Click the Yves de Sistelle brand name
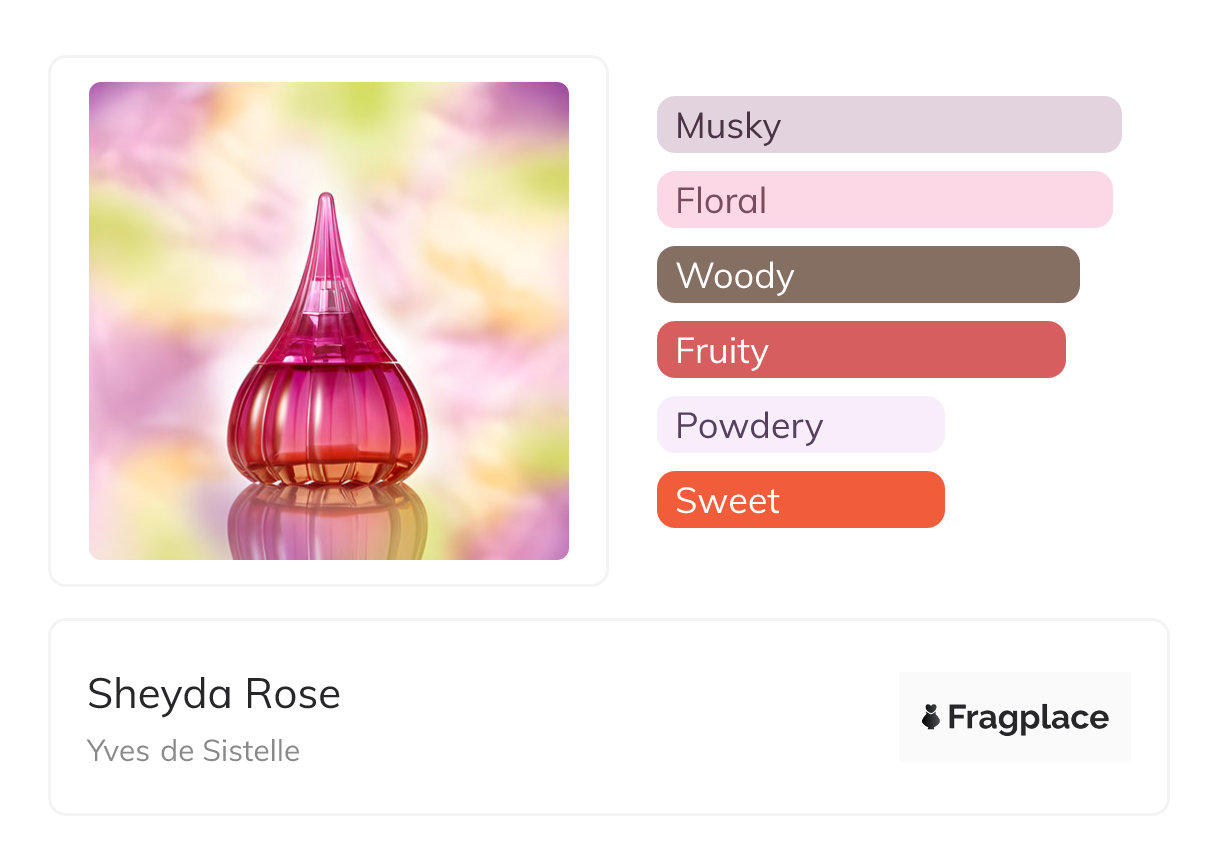This screenshot has height=864, width=1218. [x=193, y=750]
